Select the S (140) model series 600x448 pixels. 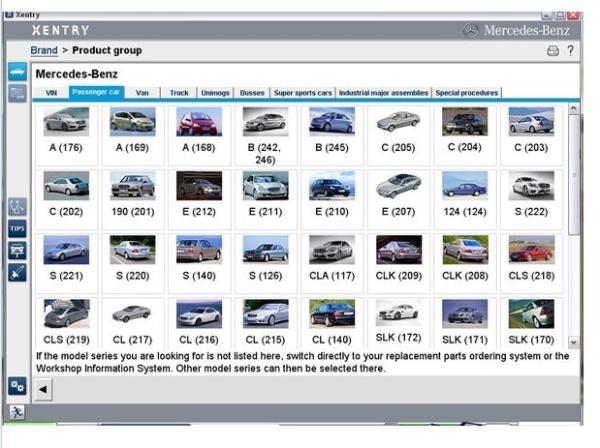click(x=199, y=263)
